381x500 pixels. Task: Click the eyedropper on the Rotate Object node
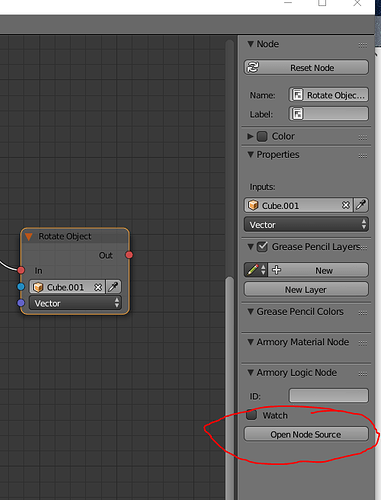coord(113,287)
